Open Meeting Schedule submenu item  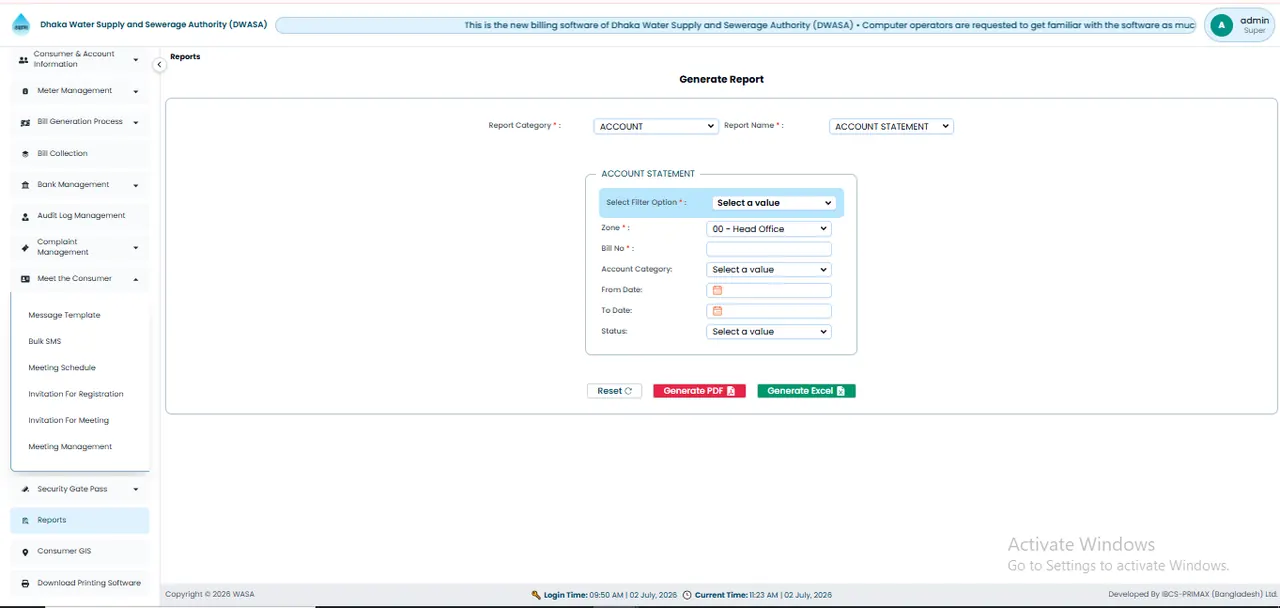pyautogui.click(x=62, y=368)
